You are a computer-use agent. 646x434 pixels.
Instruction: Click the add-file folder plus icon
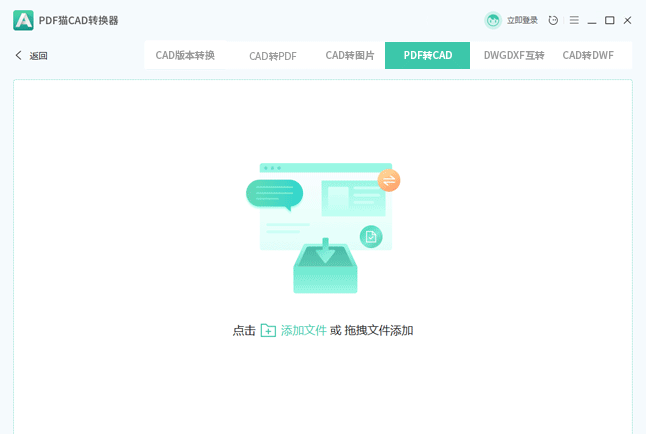(268, 330)
